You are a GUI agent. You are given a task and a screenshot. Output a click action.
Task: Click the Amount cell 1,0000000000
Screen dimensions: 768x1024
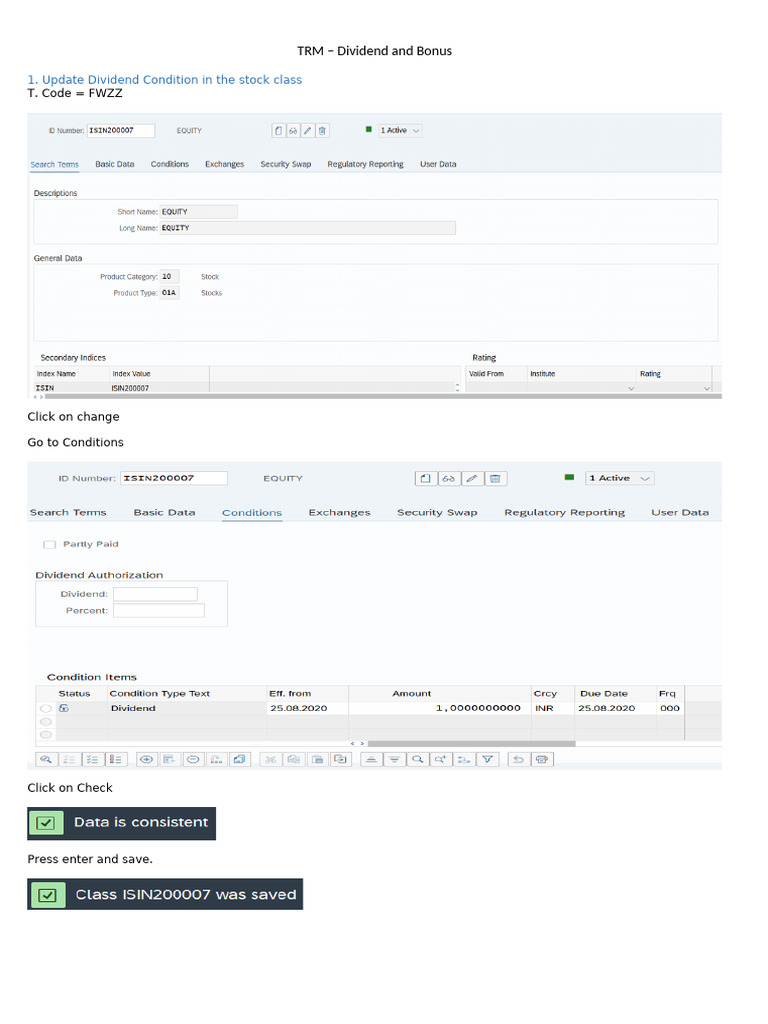pos(440,709)
